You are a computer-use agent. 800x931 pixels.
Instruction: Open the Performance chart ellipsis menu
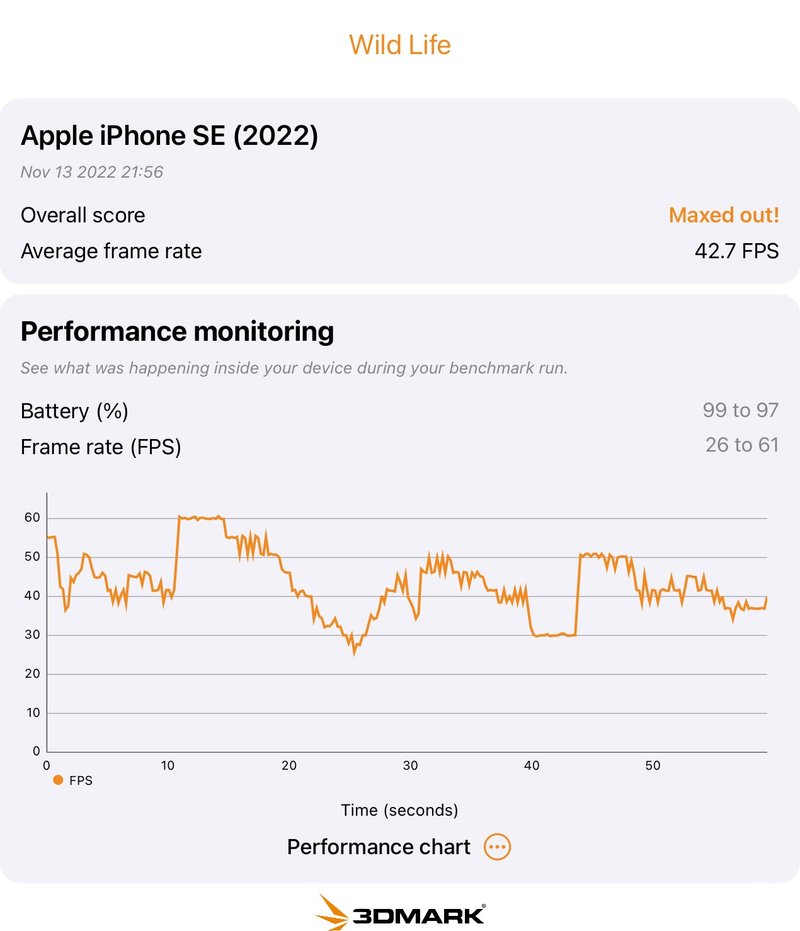[x=497, y=847]
